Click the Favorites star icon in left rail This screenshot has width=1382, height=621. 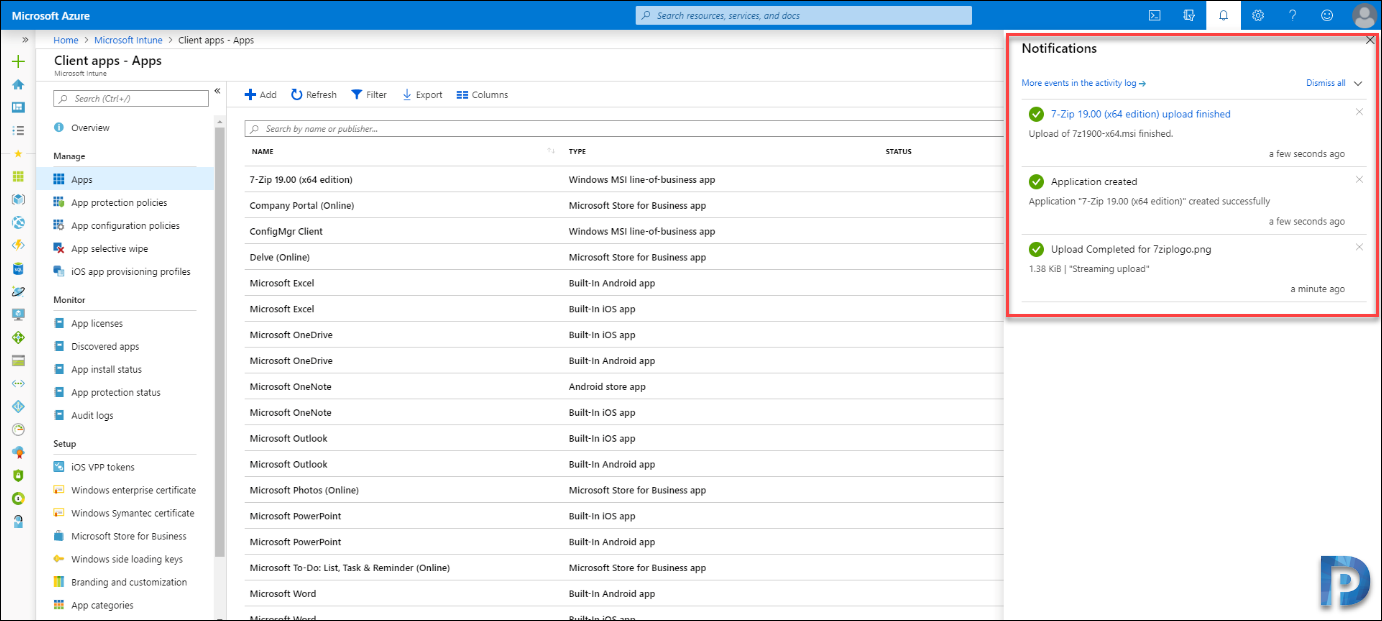(18, 154)
